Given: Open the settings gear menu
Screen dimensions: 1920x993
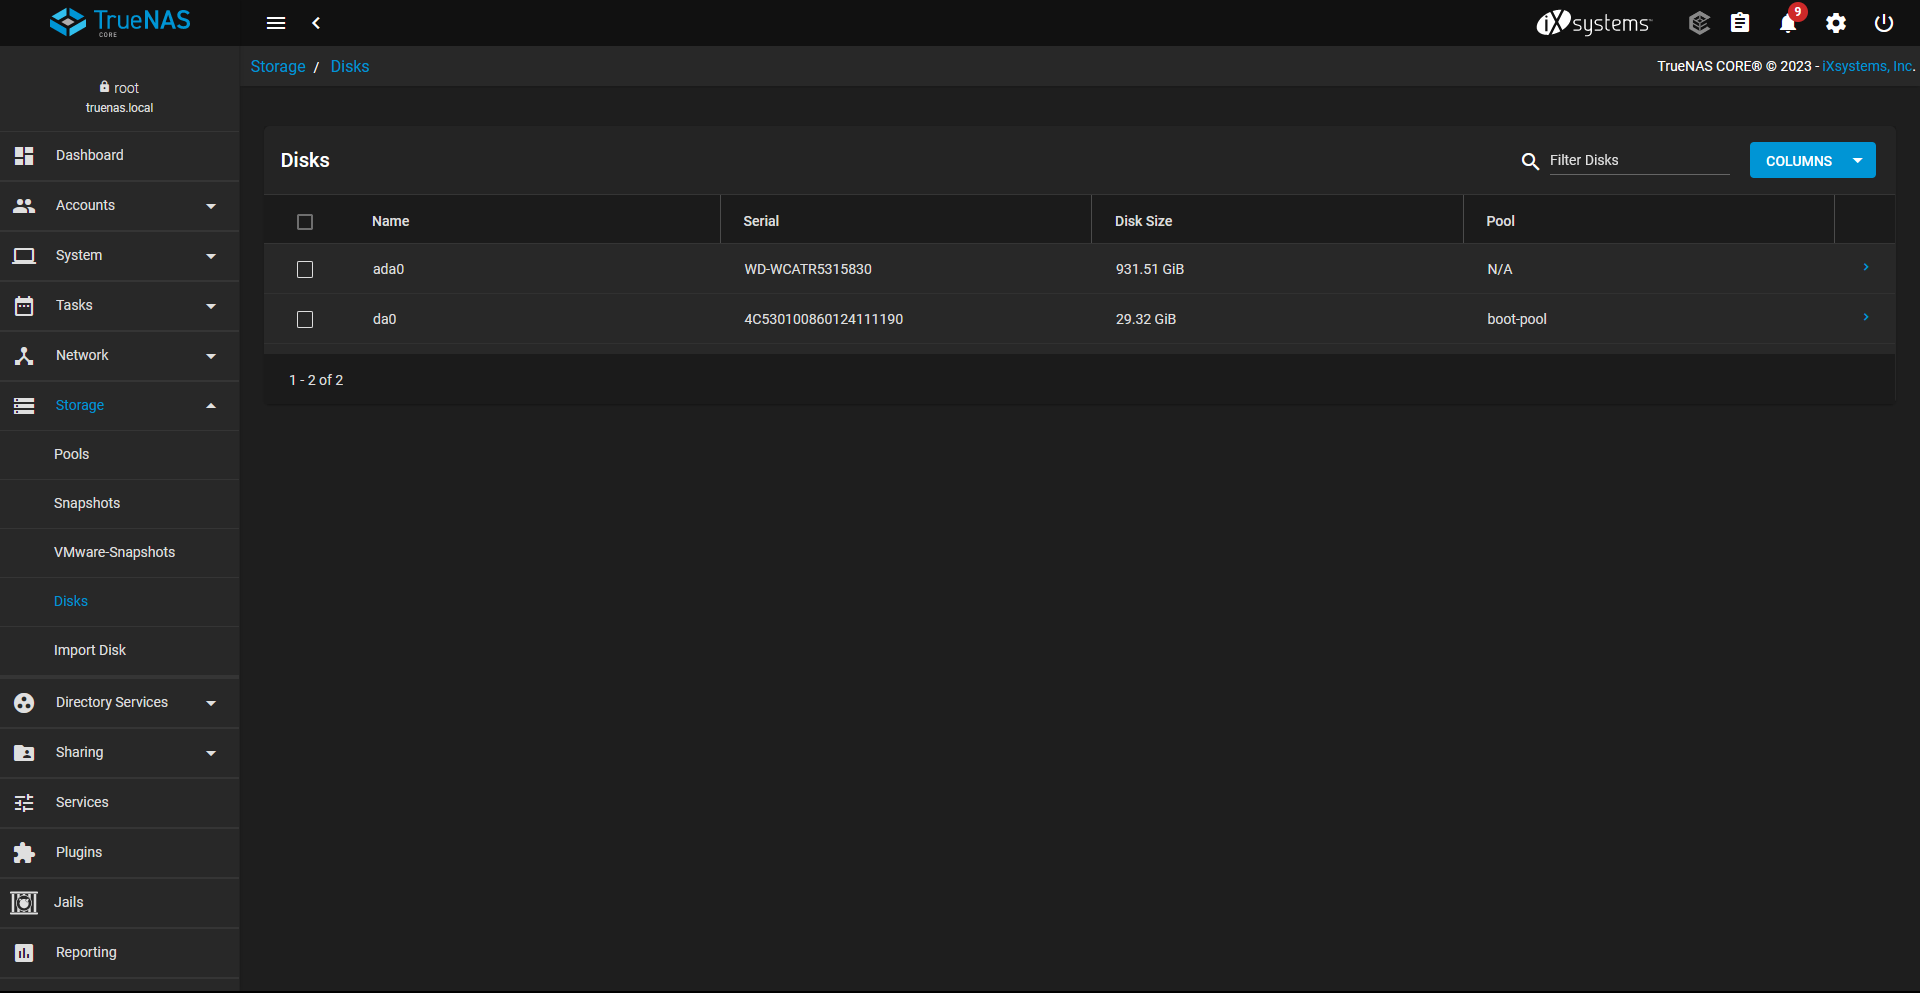Looking at the screenshot, I should click(x=1836, y=23).
